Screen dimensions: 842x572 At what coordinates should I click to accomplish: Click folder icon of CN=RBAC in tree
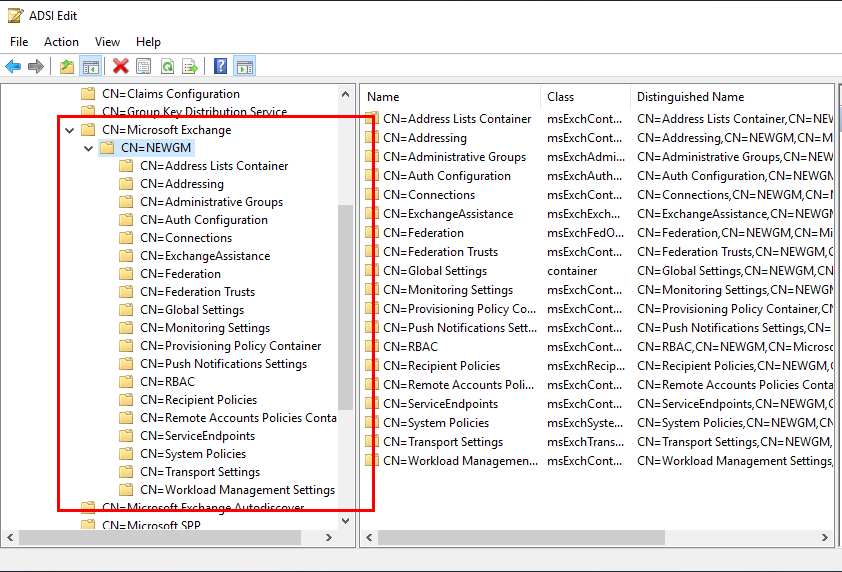click(126, 382)
